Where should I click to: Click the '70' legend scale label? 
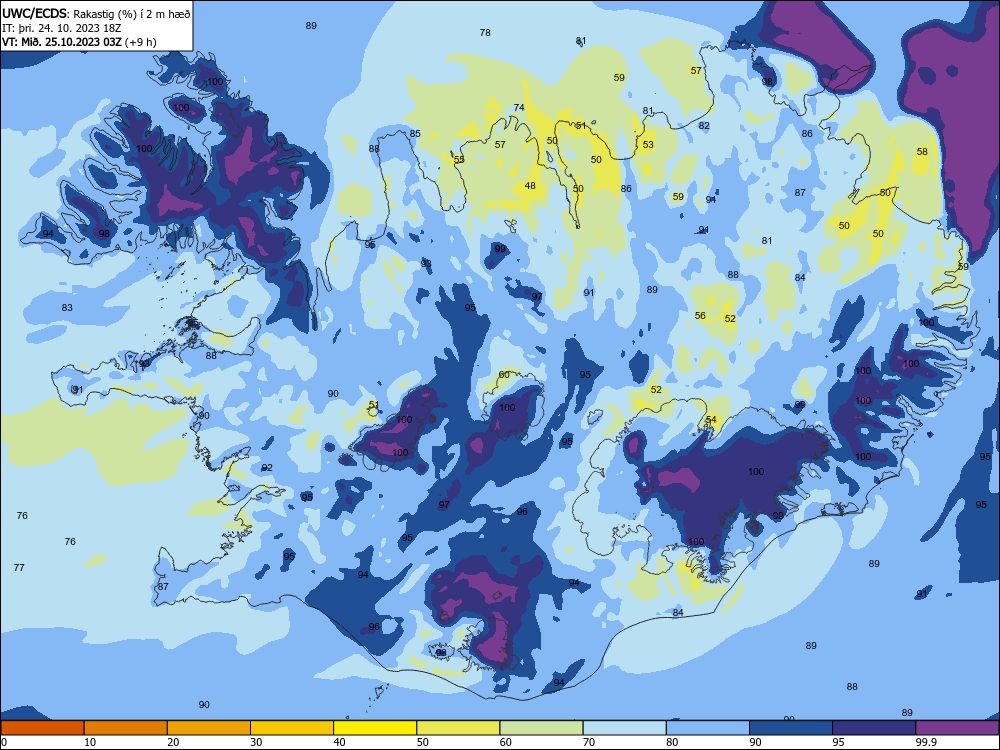pos(589,742)
